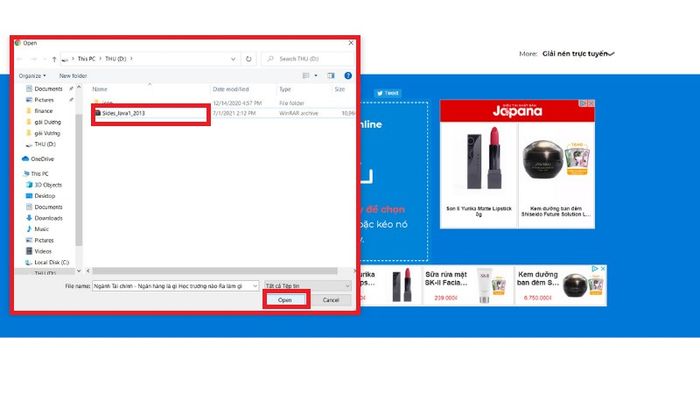Open Videos in the sidebar
This screenshot has width=700, height=394.
coord(43,251)
